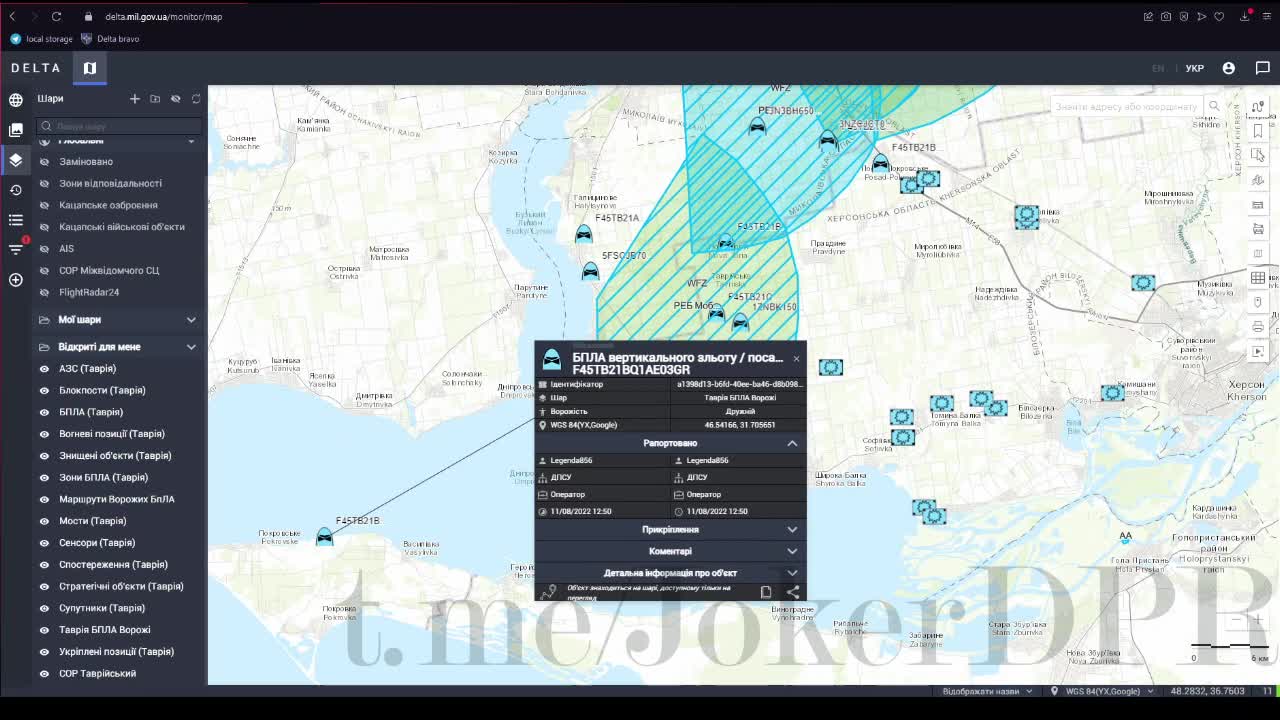Viewport: 1280px width, 720px height.
Task: Click the table grid tool on map toolbar
Action: (1258, 277)
